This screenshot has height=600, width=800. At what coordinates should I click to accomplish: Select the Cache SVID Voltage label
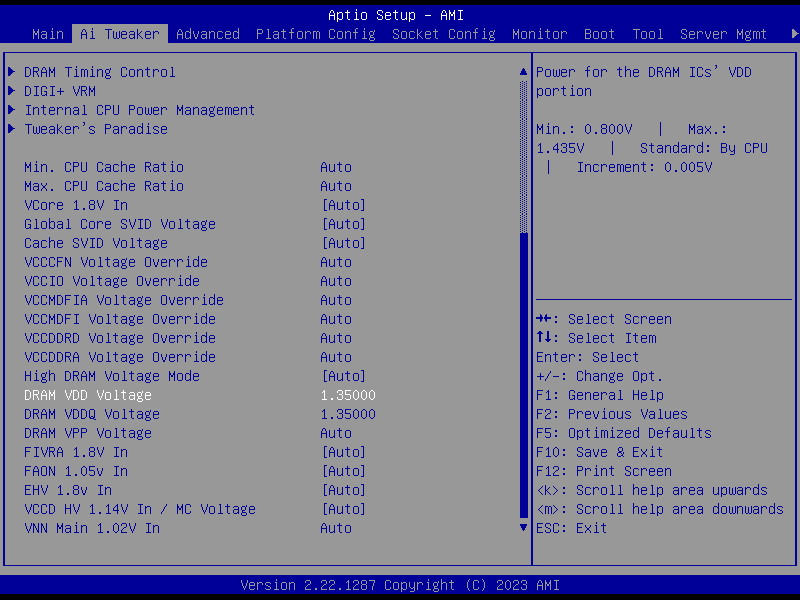(96, 243)
